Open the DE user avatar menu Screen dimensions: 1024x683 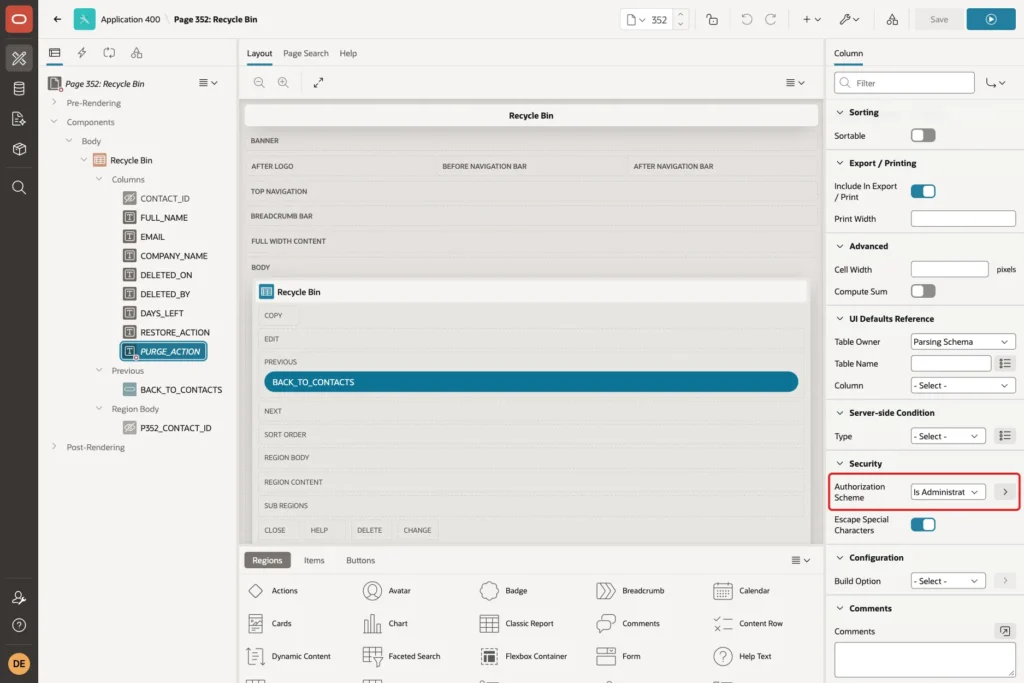[19, 663]
